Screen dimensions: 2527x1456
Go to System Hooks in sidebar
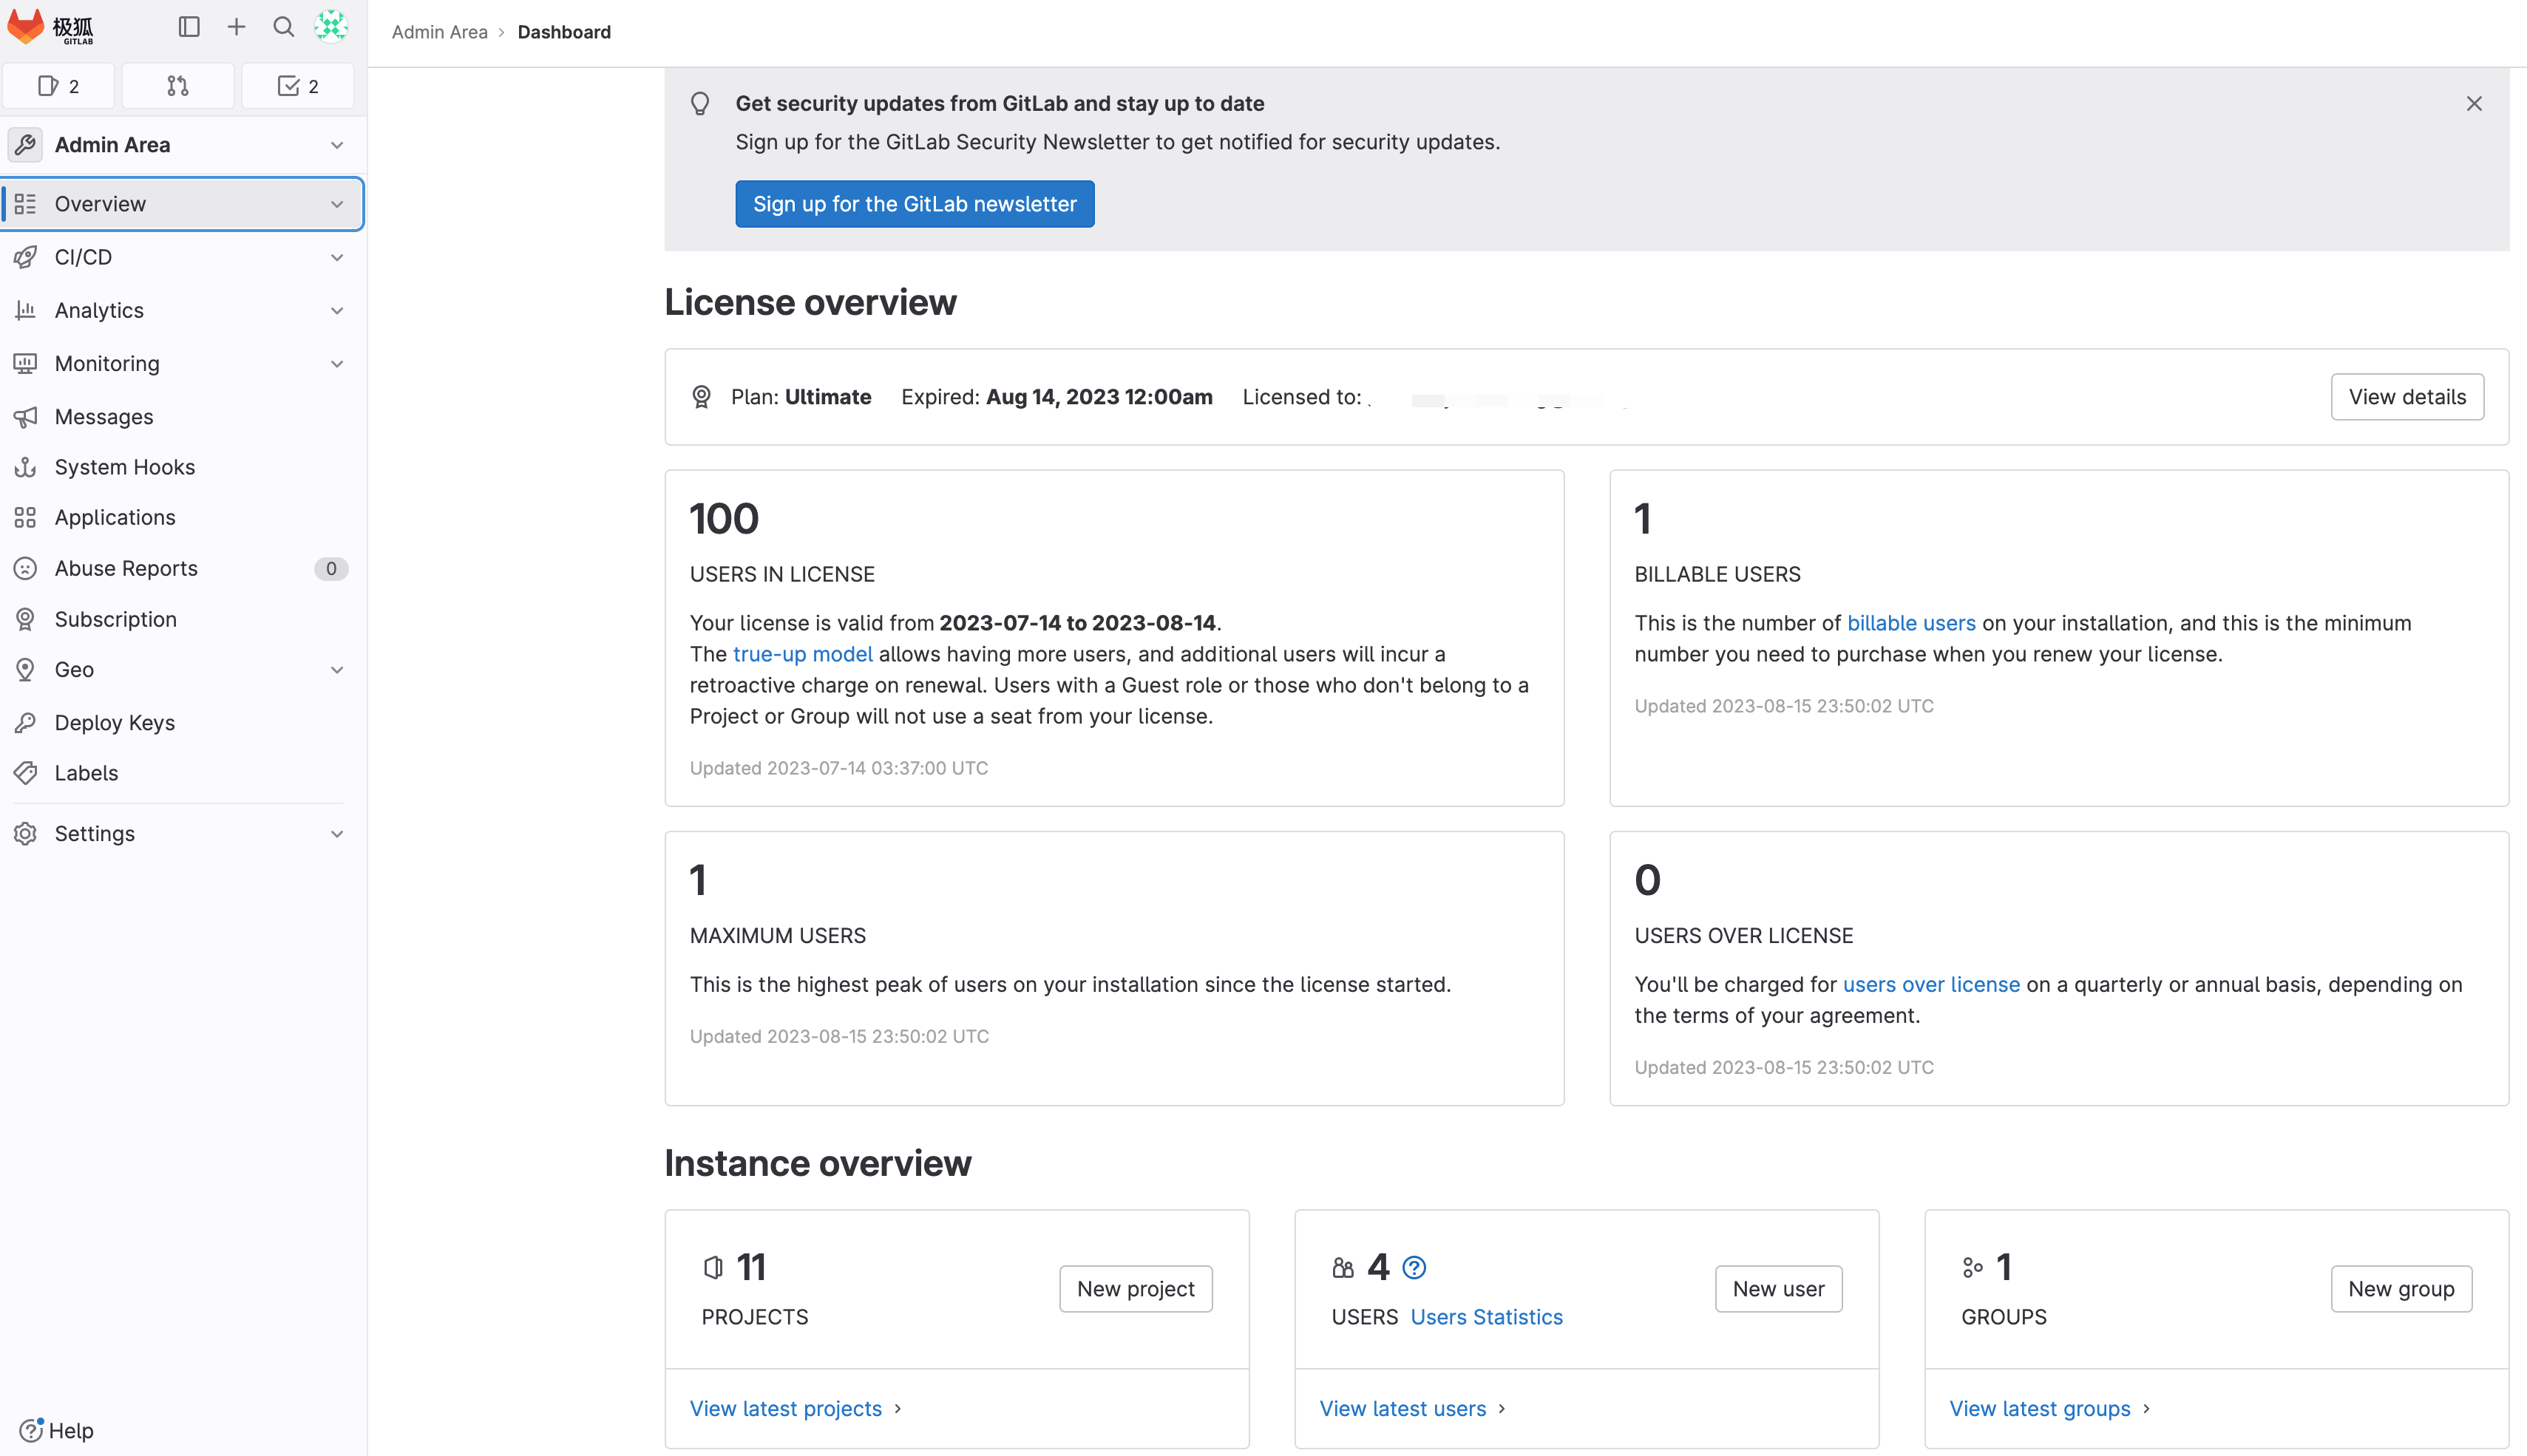tap(124, 467)
